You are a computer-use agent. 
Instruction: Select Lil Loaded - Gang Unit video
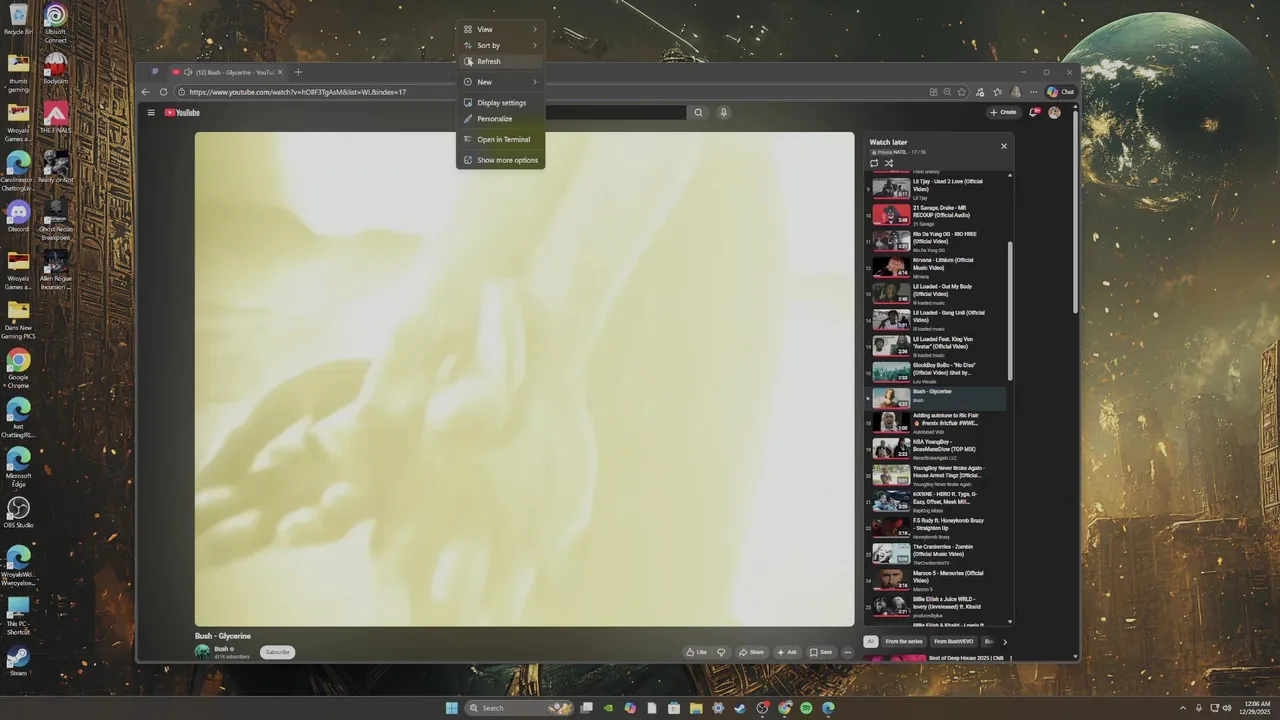click(936, 319)
